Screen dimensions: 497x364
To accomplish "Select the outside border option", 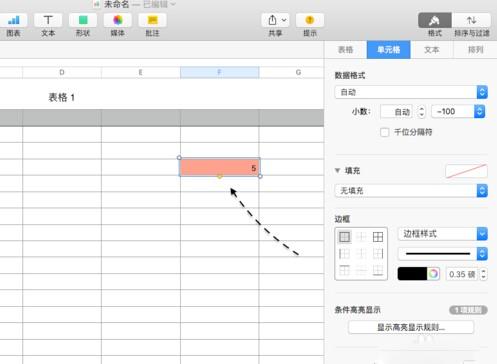I will [x=344, y=237].
